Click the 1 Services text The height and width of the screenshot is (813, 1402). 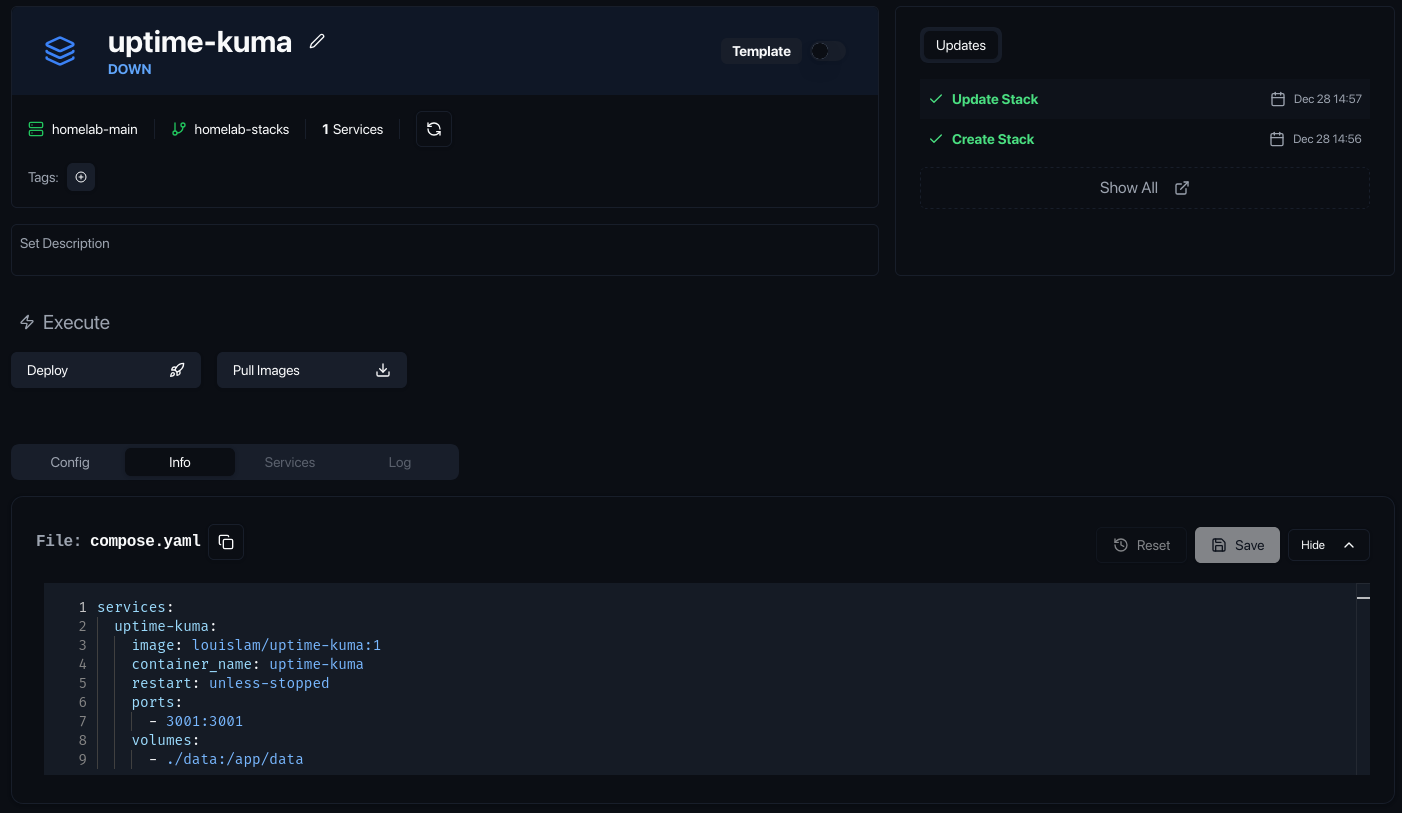pyautogui.click(x=353, y=129)
